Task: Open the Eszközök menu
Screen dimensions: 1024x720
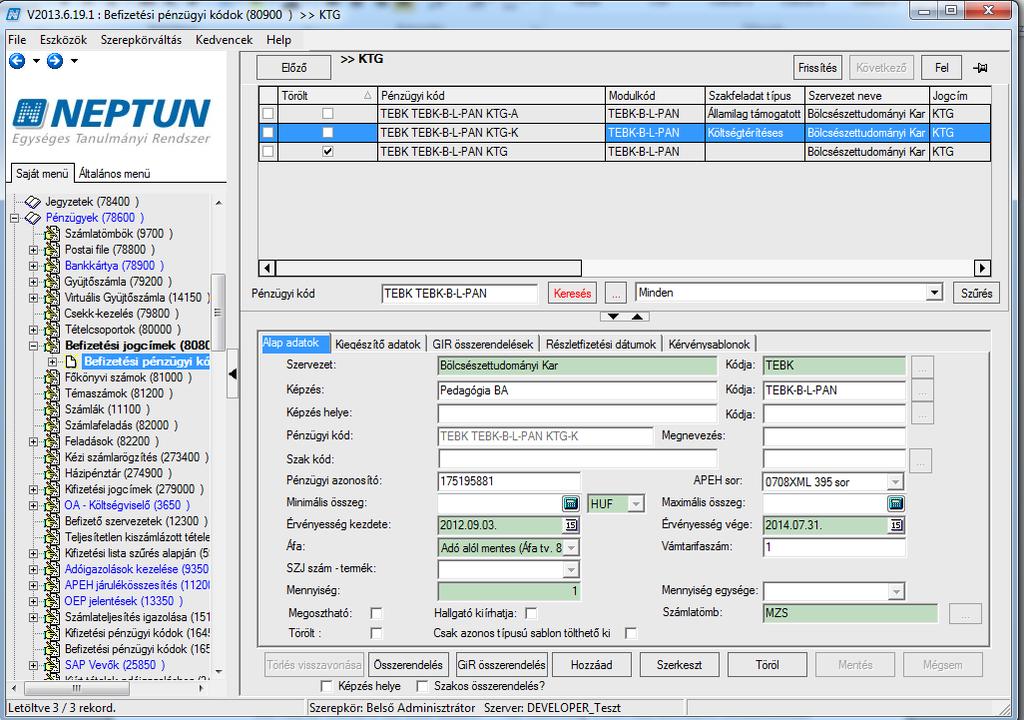Action: [63, 40]
